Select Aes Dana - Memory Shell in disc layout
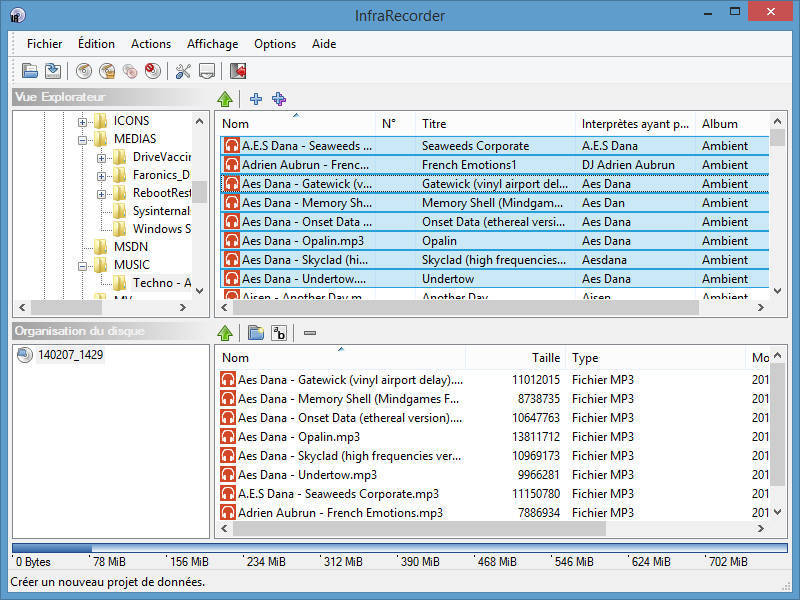 (494, 399)
